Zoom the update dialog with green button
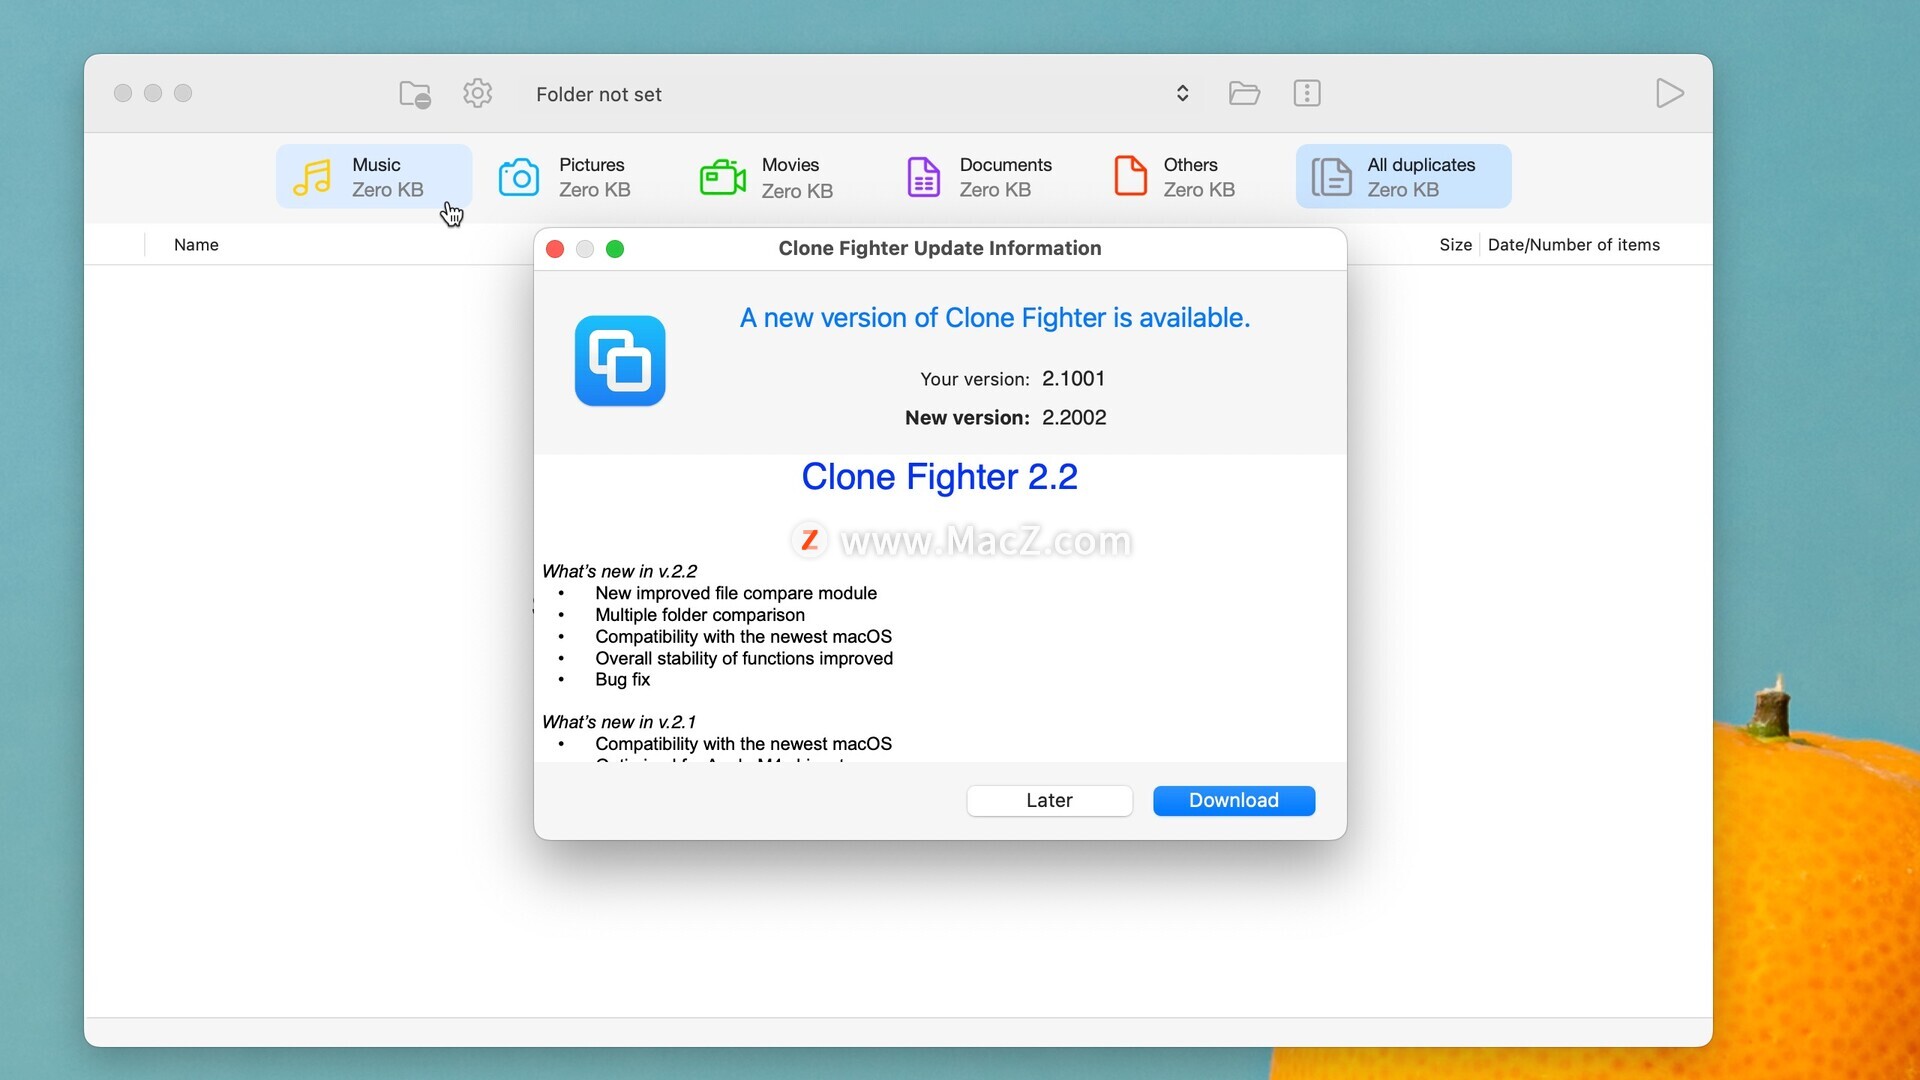The width and height of the screenshot is (1920, 1080). tap(615, 249)
